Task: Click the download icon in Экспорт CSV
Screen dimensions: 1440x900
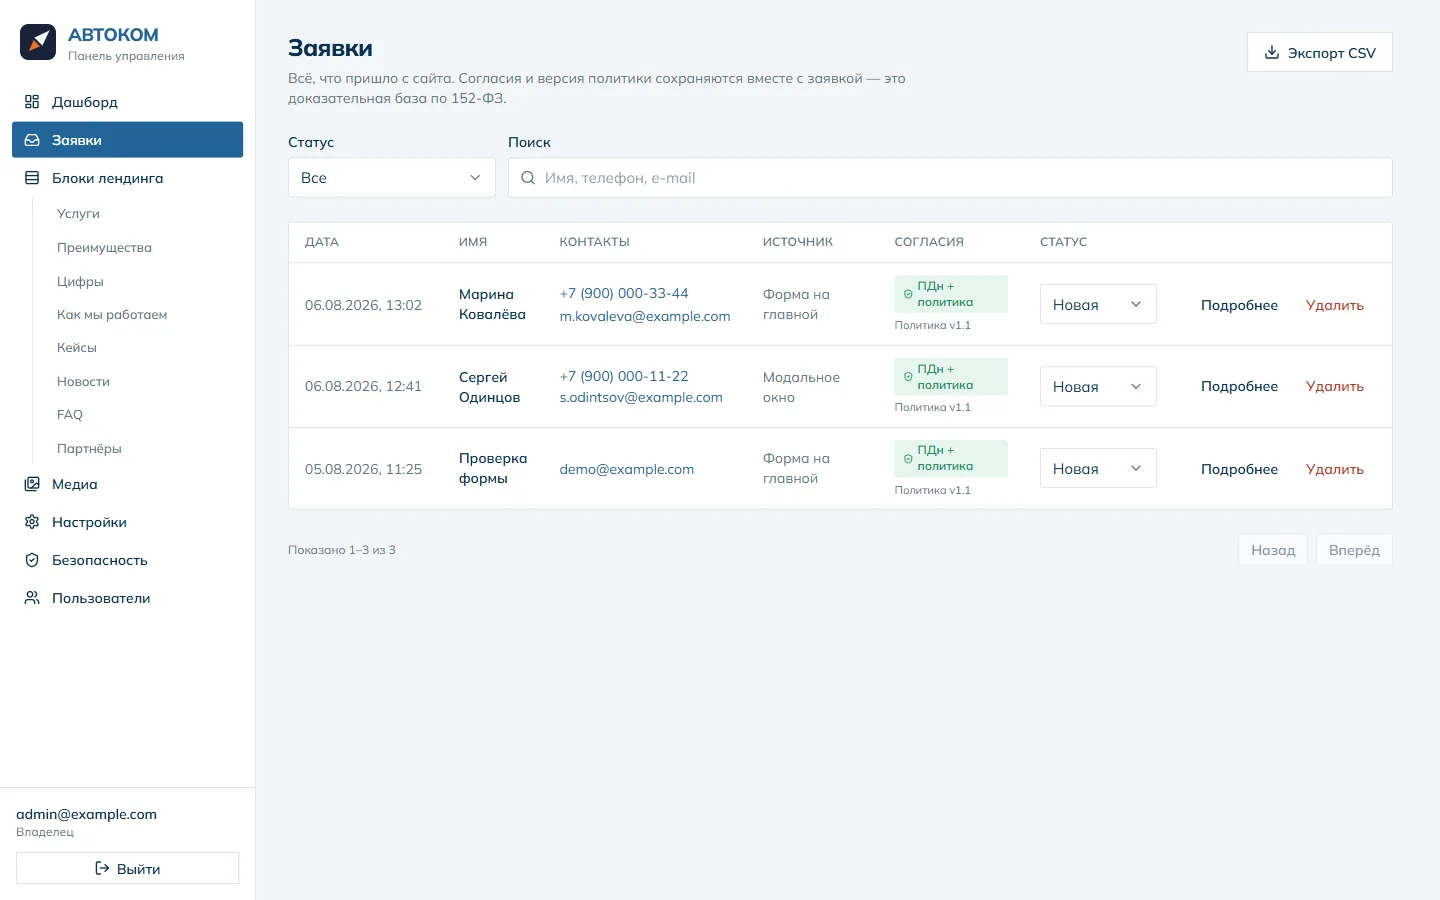Action: (x=1272, y=53)
